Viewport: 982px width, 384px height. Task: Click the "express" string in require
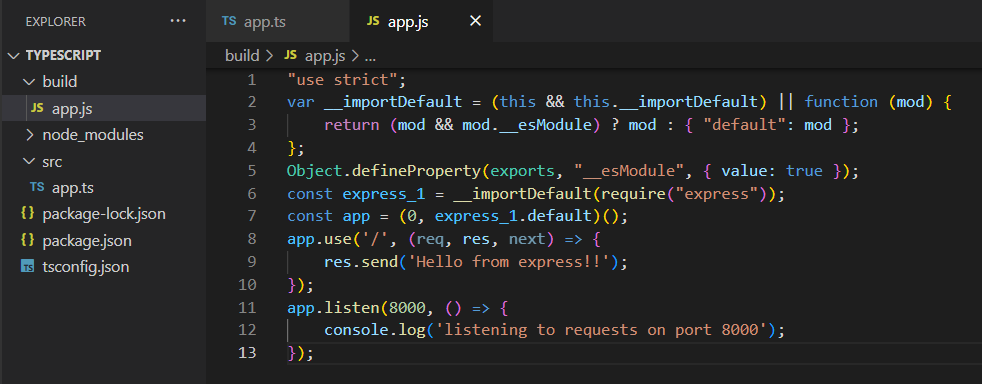(x=716, y=194)
